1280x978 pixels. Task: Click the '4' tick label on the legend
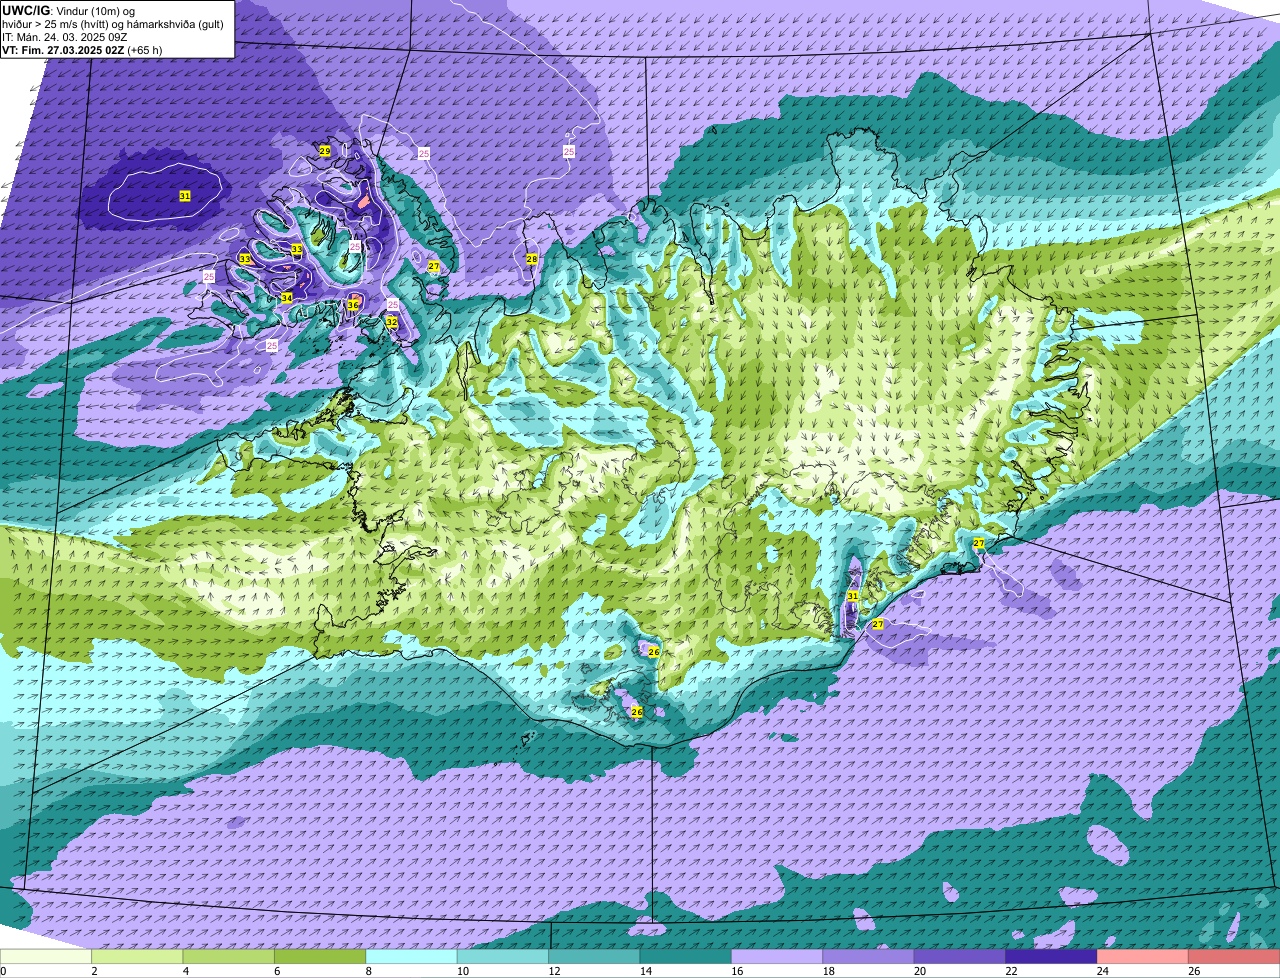coord(185,971)
